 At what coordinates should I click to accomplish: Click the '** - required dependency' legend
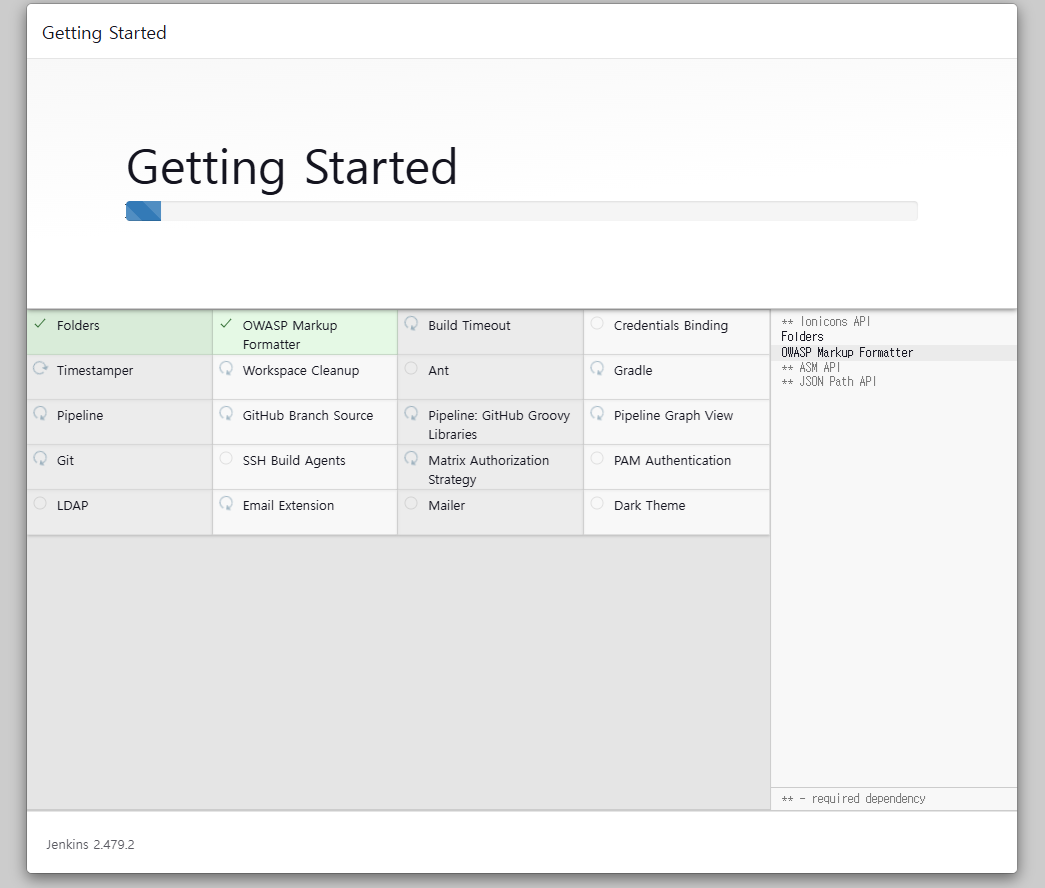tap(853, 799)
